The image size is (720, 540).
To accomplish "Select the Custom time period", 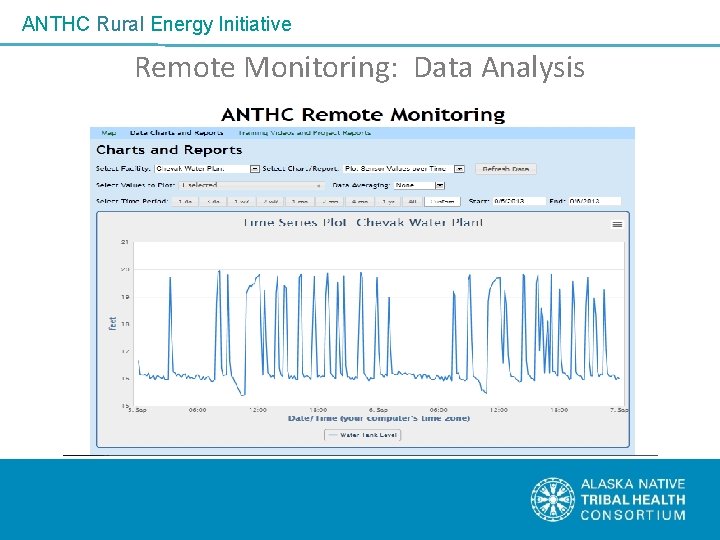I will 442,202.
